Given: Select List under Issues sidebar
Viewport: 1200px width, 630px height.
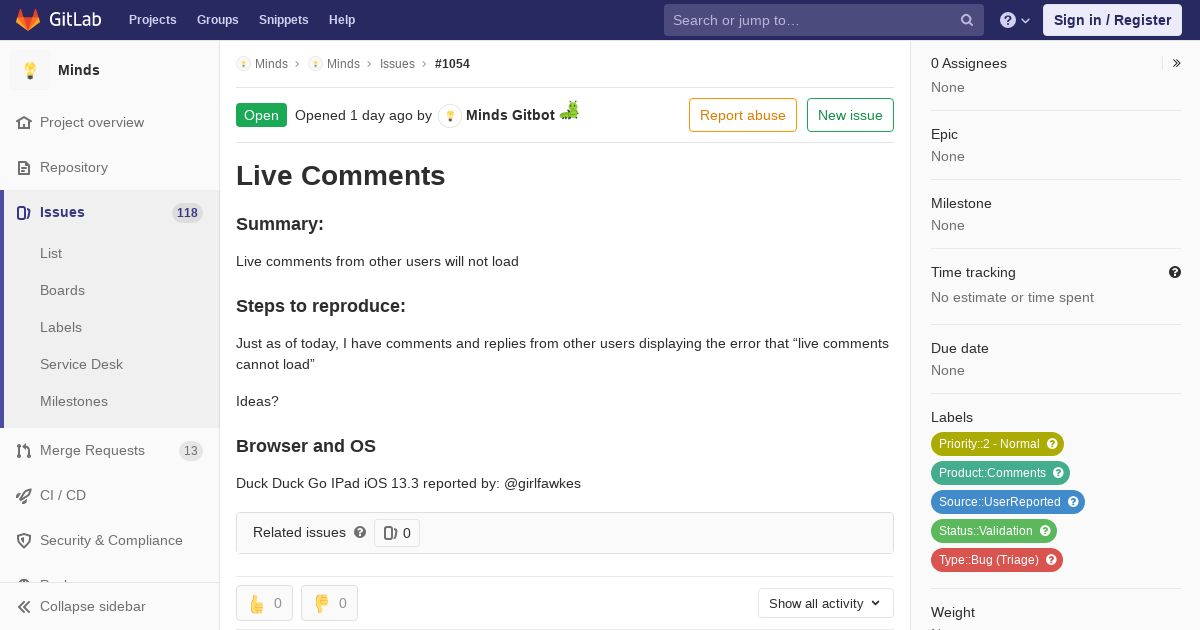Looking at the screenshot, I should (51, 253).
